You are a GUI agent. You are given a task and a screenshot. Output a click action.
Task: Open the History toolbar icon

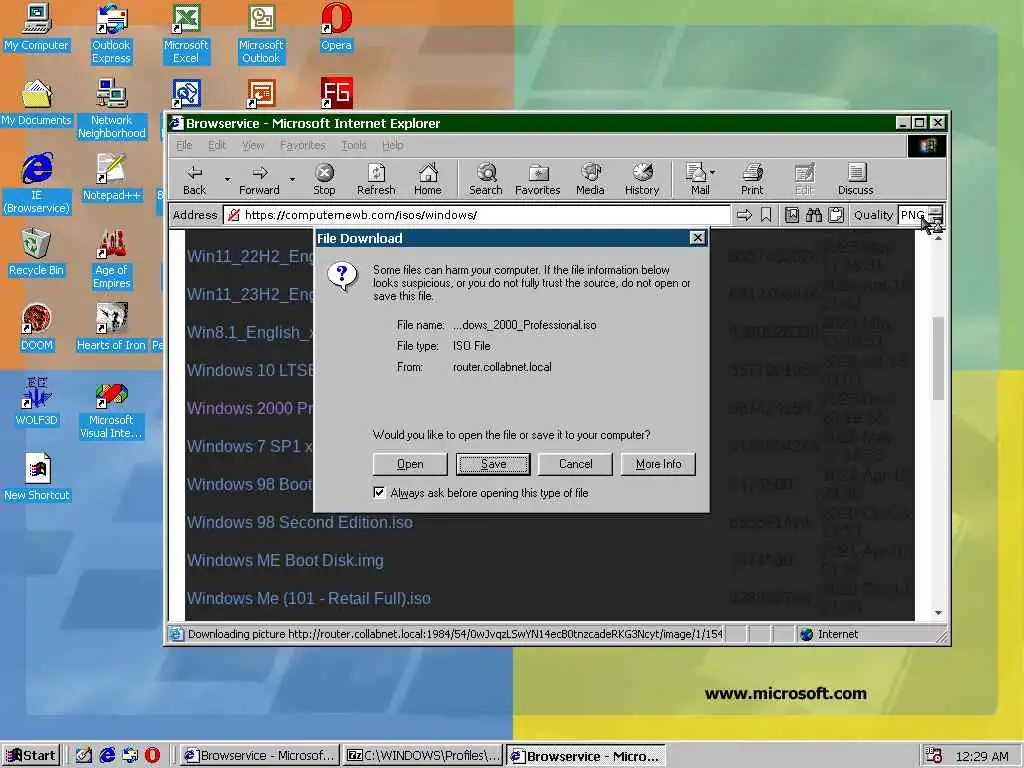(x=642, y=180)
